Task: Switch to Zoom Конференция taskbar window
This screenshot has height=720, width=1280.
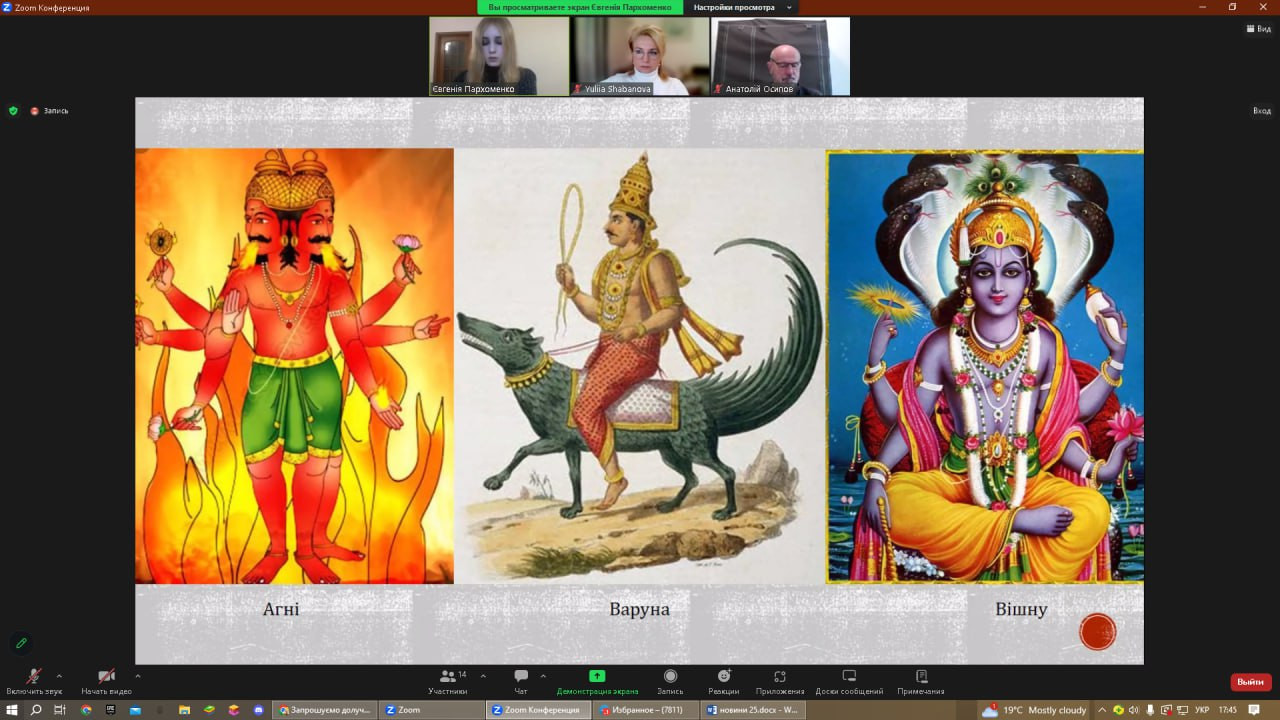Action: pos(539,710)
